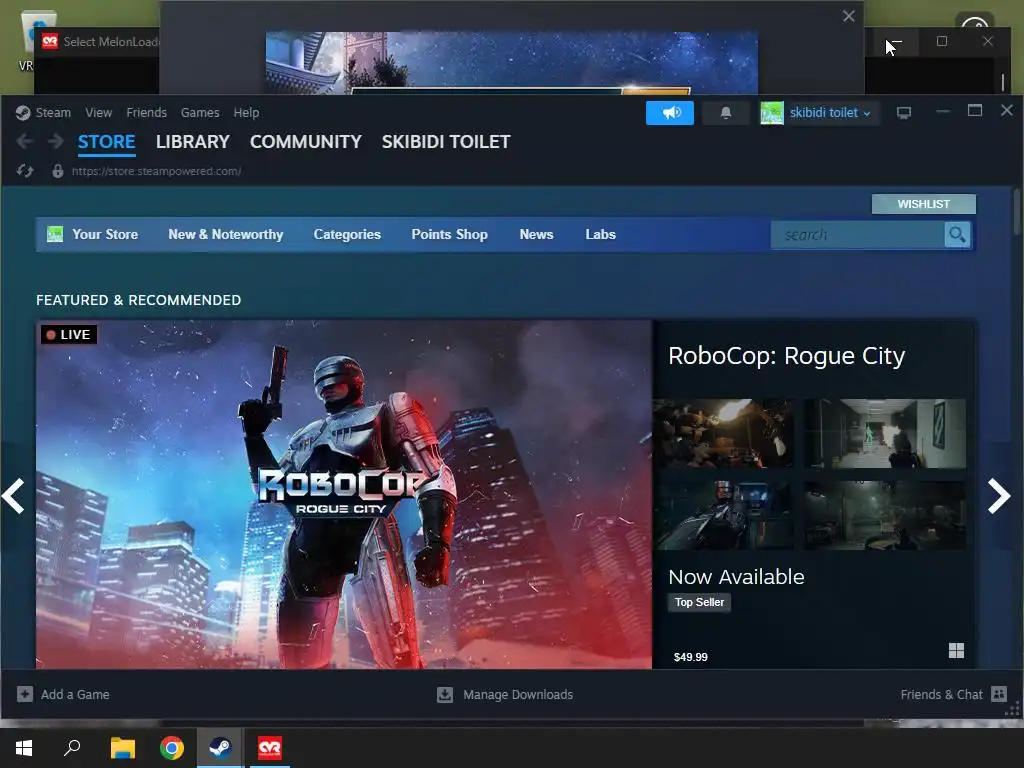Screen dimensions: 1024x768
Task: Expand the Categories menu
Action: click(x=347, y=234)
